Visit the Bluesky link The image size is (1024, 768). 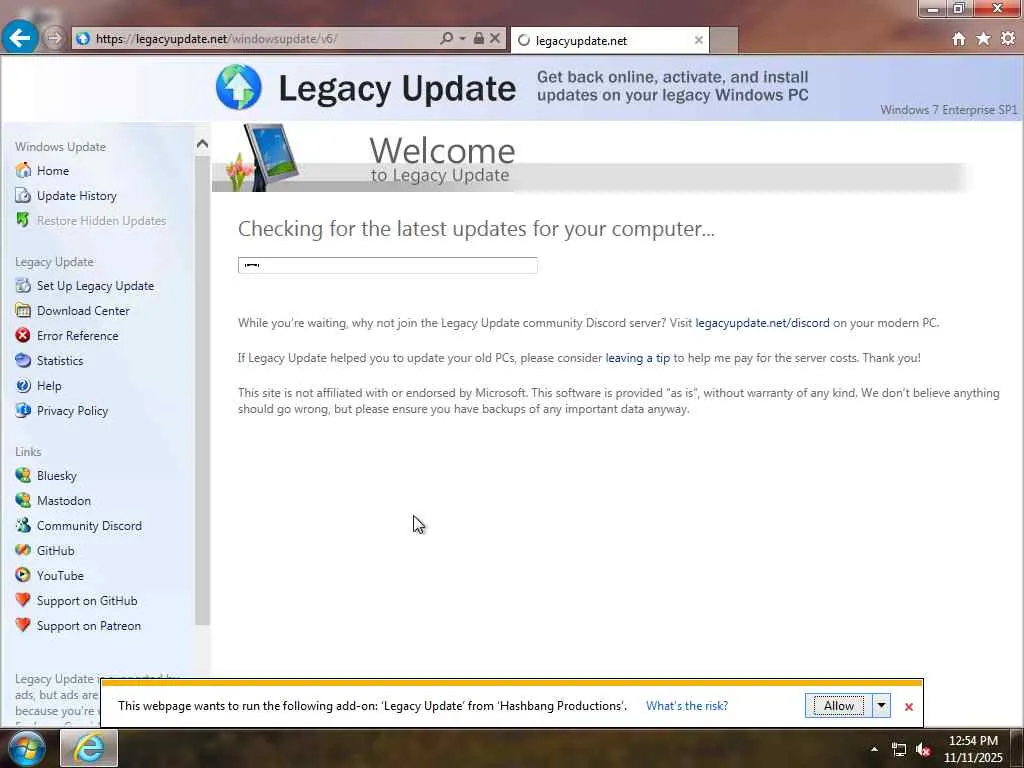click(x=57, y=475)
